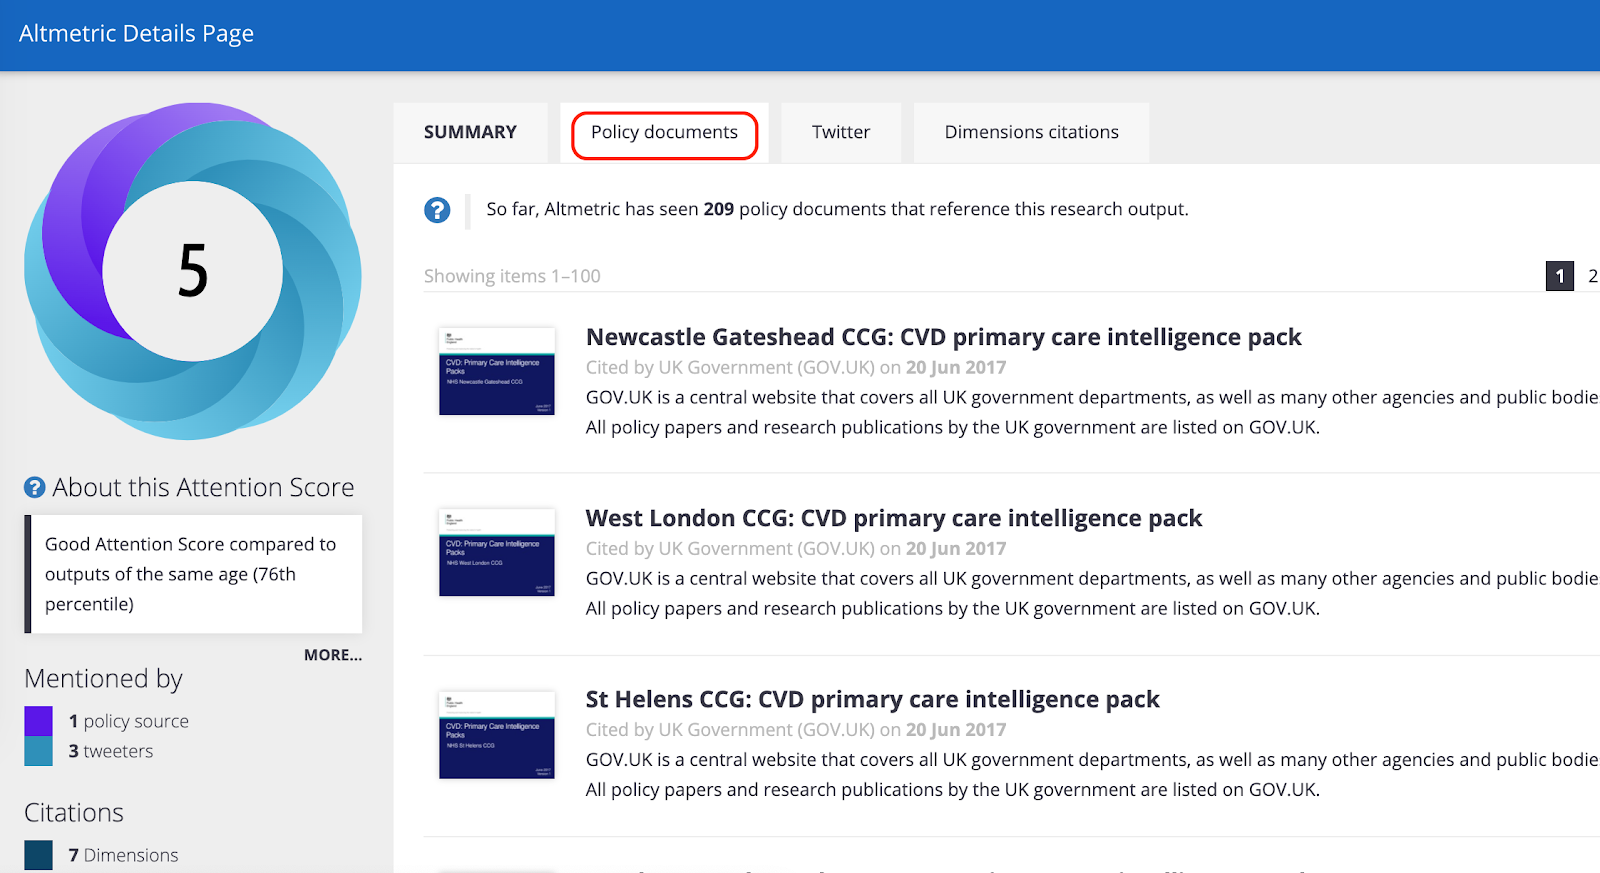Click the question mark icon near policy count
The width and height of the screenshot is (1600, 873).
pos(437,210)
